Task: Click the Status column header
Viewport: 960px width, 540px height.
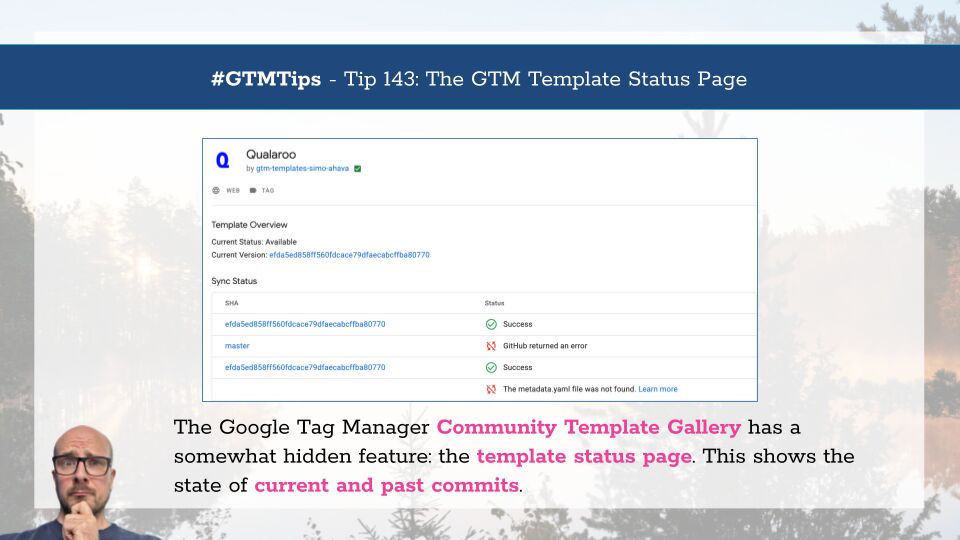Action: pyautogui.click(x=494, y=303)
